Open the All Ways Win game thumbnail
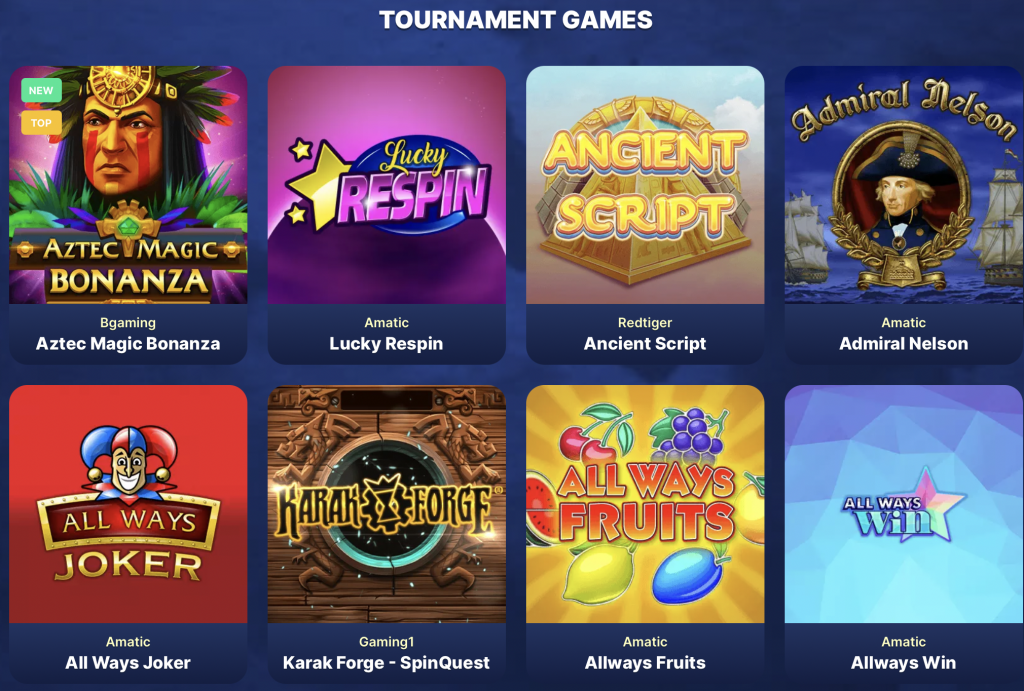 point(904,504)
